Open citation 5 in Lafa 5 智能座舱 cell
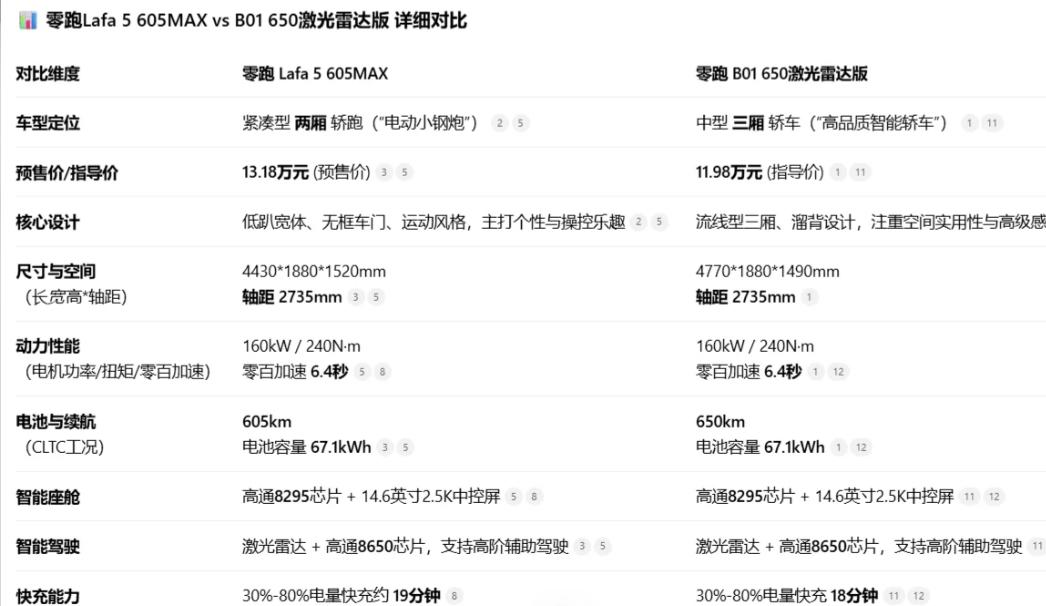Viewport: 1046px width, 606px height. coord(514,497)
